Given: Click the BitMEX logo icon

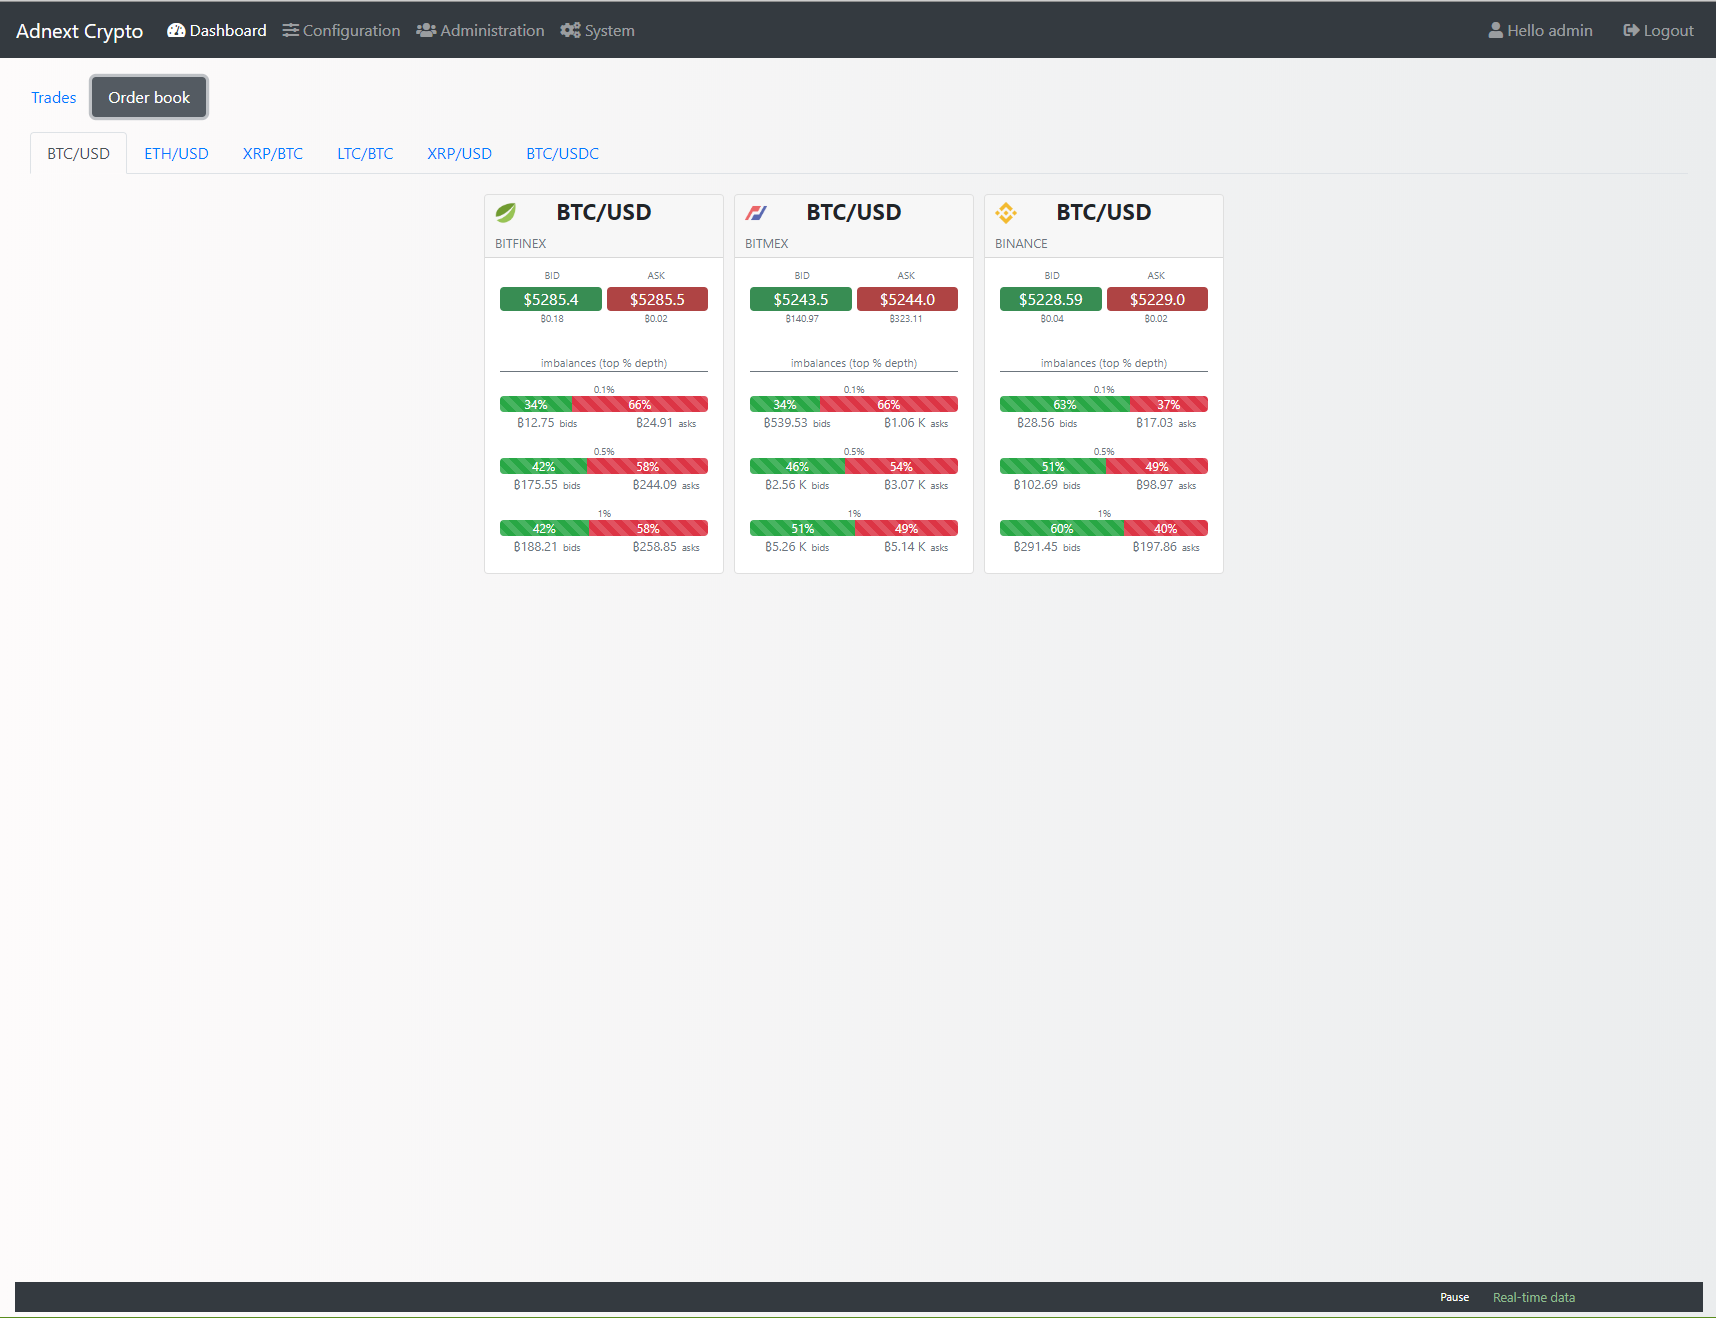Looking at the screenshot, I should [756, 213].
